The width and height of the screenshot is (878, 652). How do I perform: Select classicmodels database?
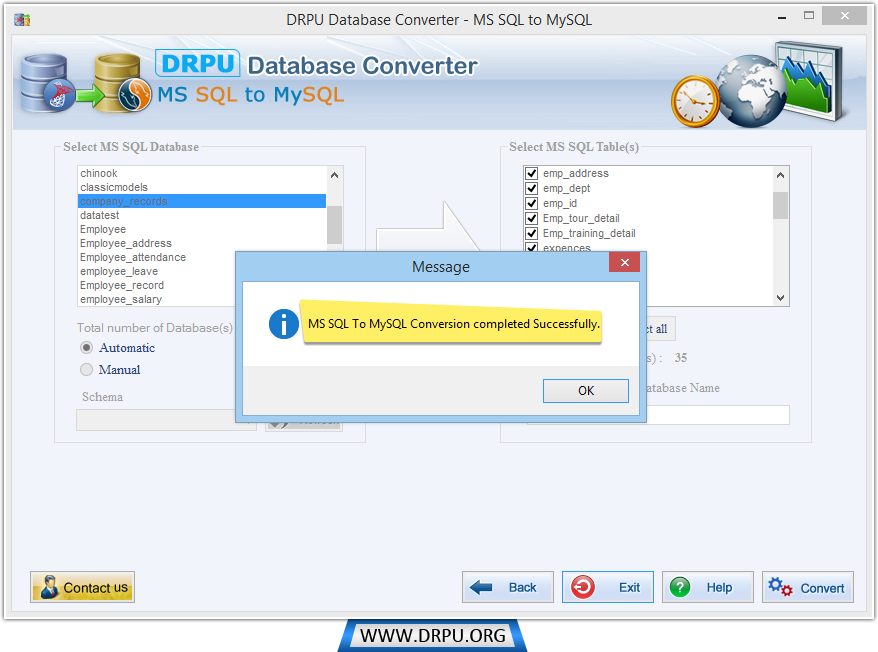pyautogui.click(x=202, y=187)
